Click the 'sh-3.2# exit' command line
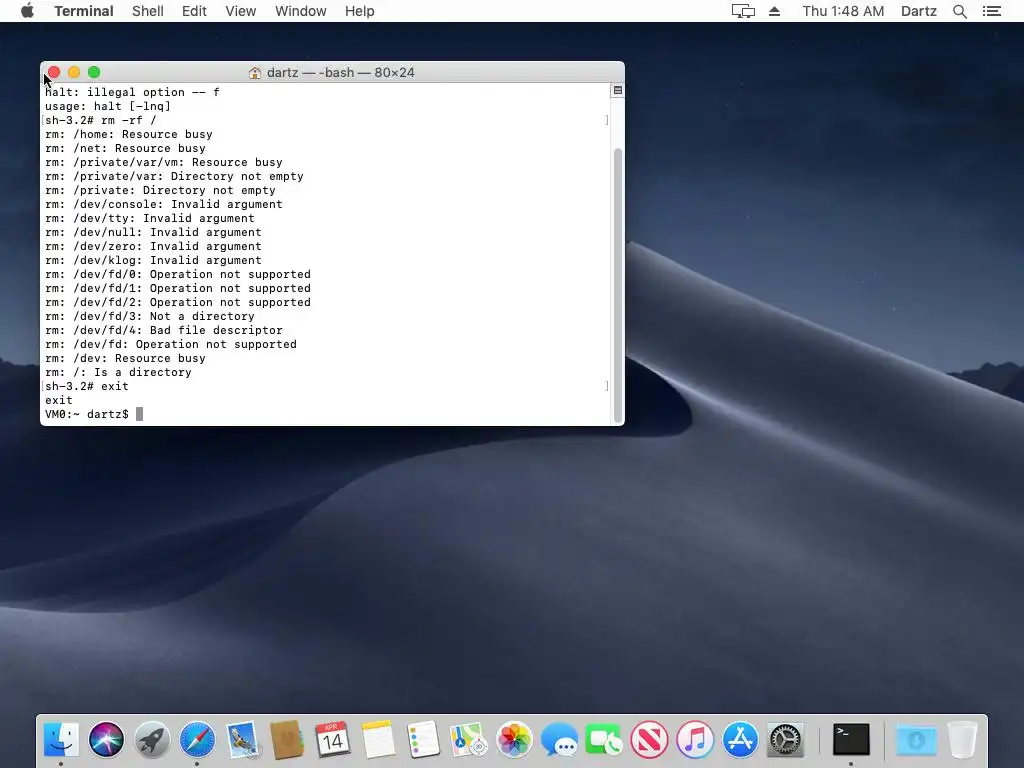 [87, 387]
